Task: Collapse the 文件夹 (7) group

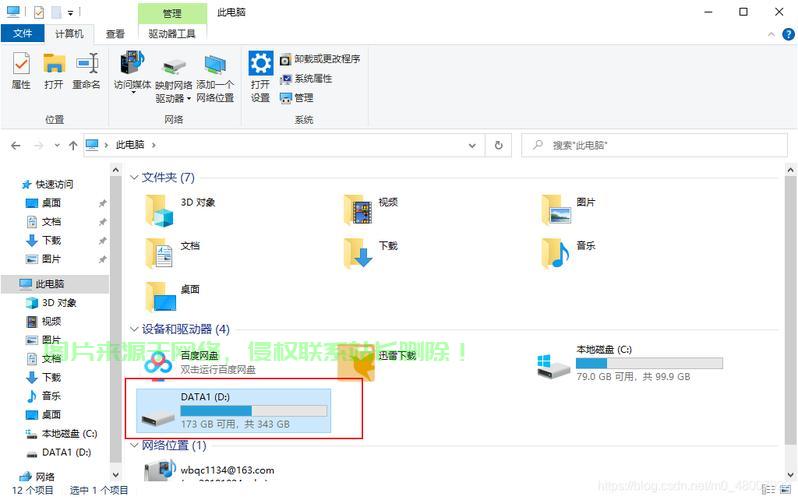Action: (134, 177)
